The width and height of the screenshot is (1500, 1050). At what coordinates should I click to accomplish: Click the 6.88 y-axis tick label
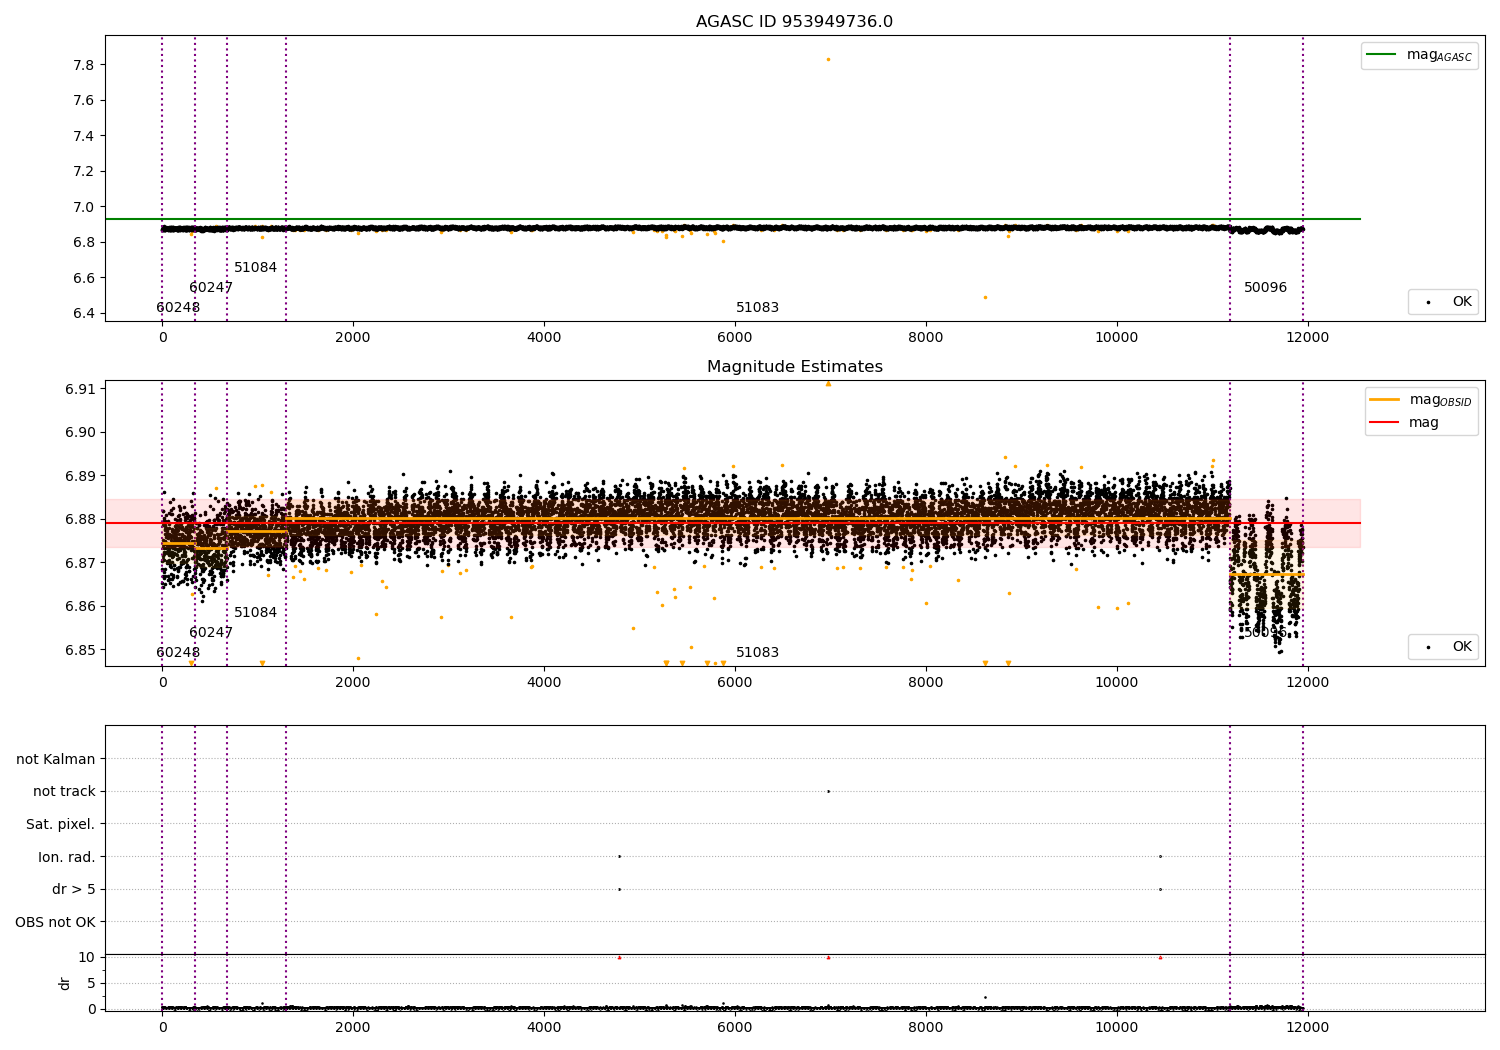point(80,519)
